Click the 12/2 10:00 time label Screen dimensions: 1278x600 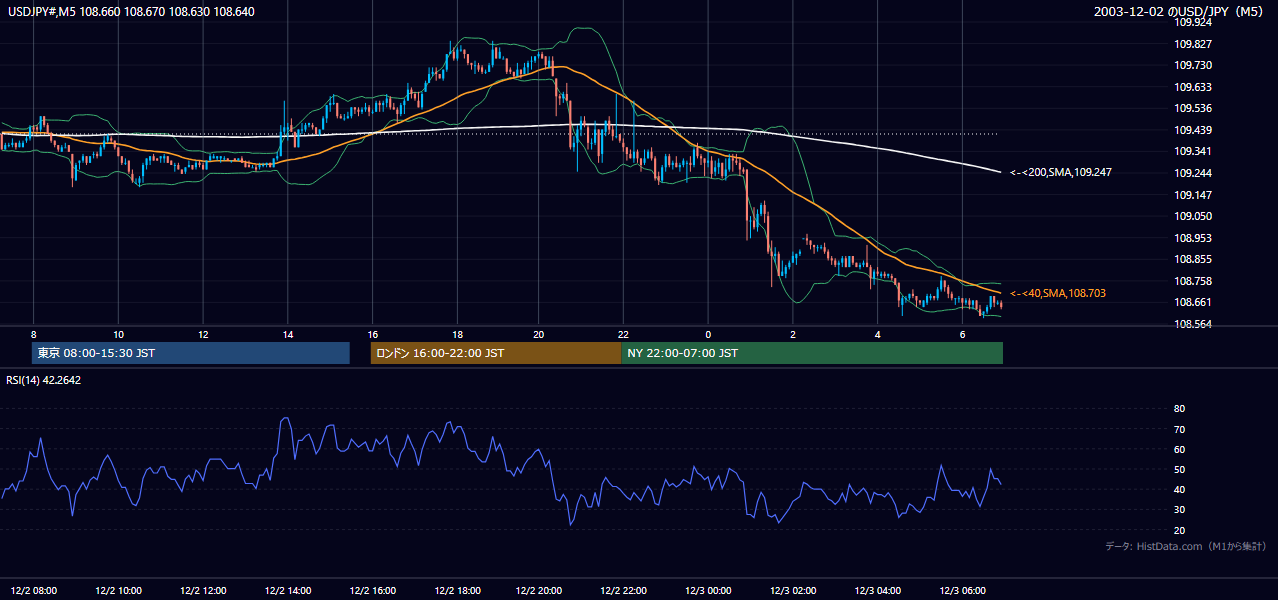coord(118,590)
